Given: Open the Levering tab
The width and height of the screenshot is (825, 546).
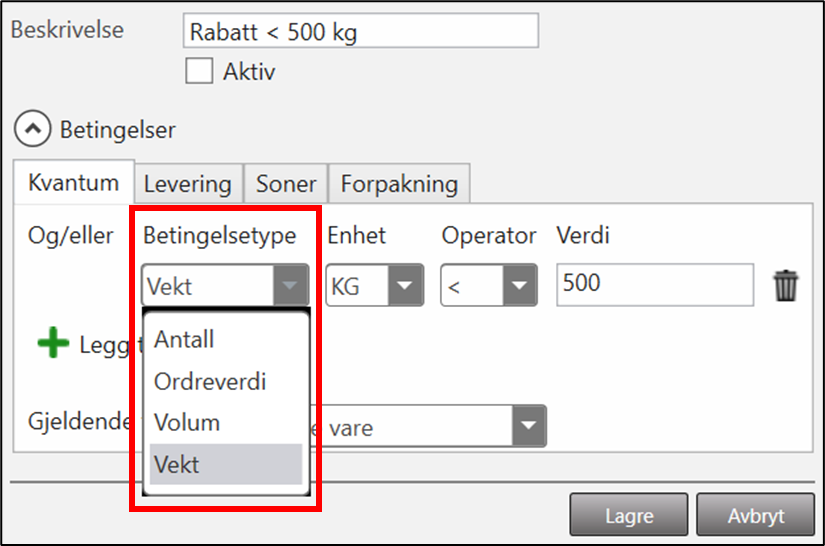Looking at the screenshot, I should pos(188,184).
